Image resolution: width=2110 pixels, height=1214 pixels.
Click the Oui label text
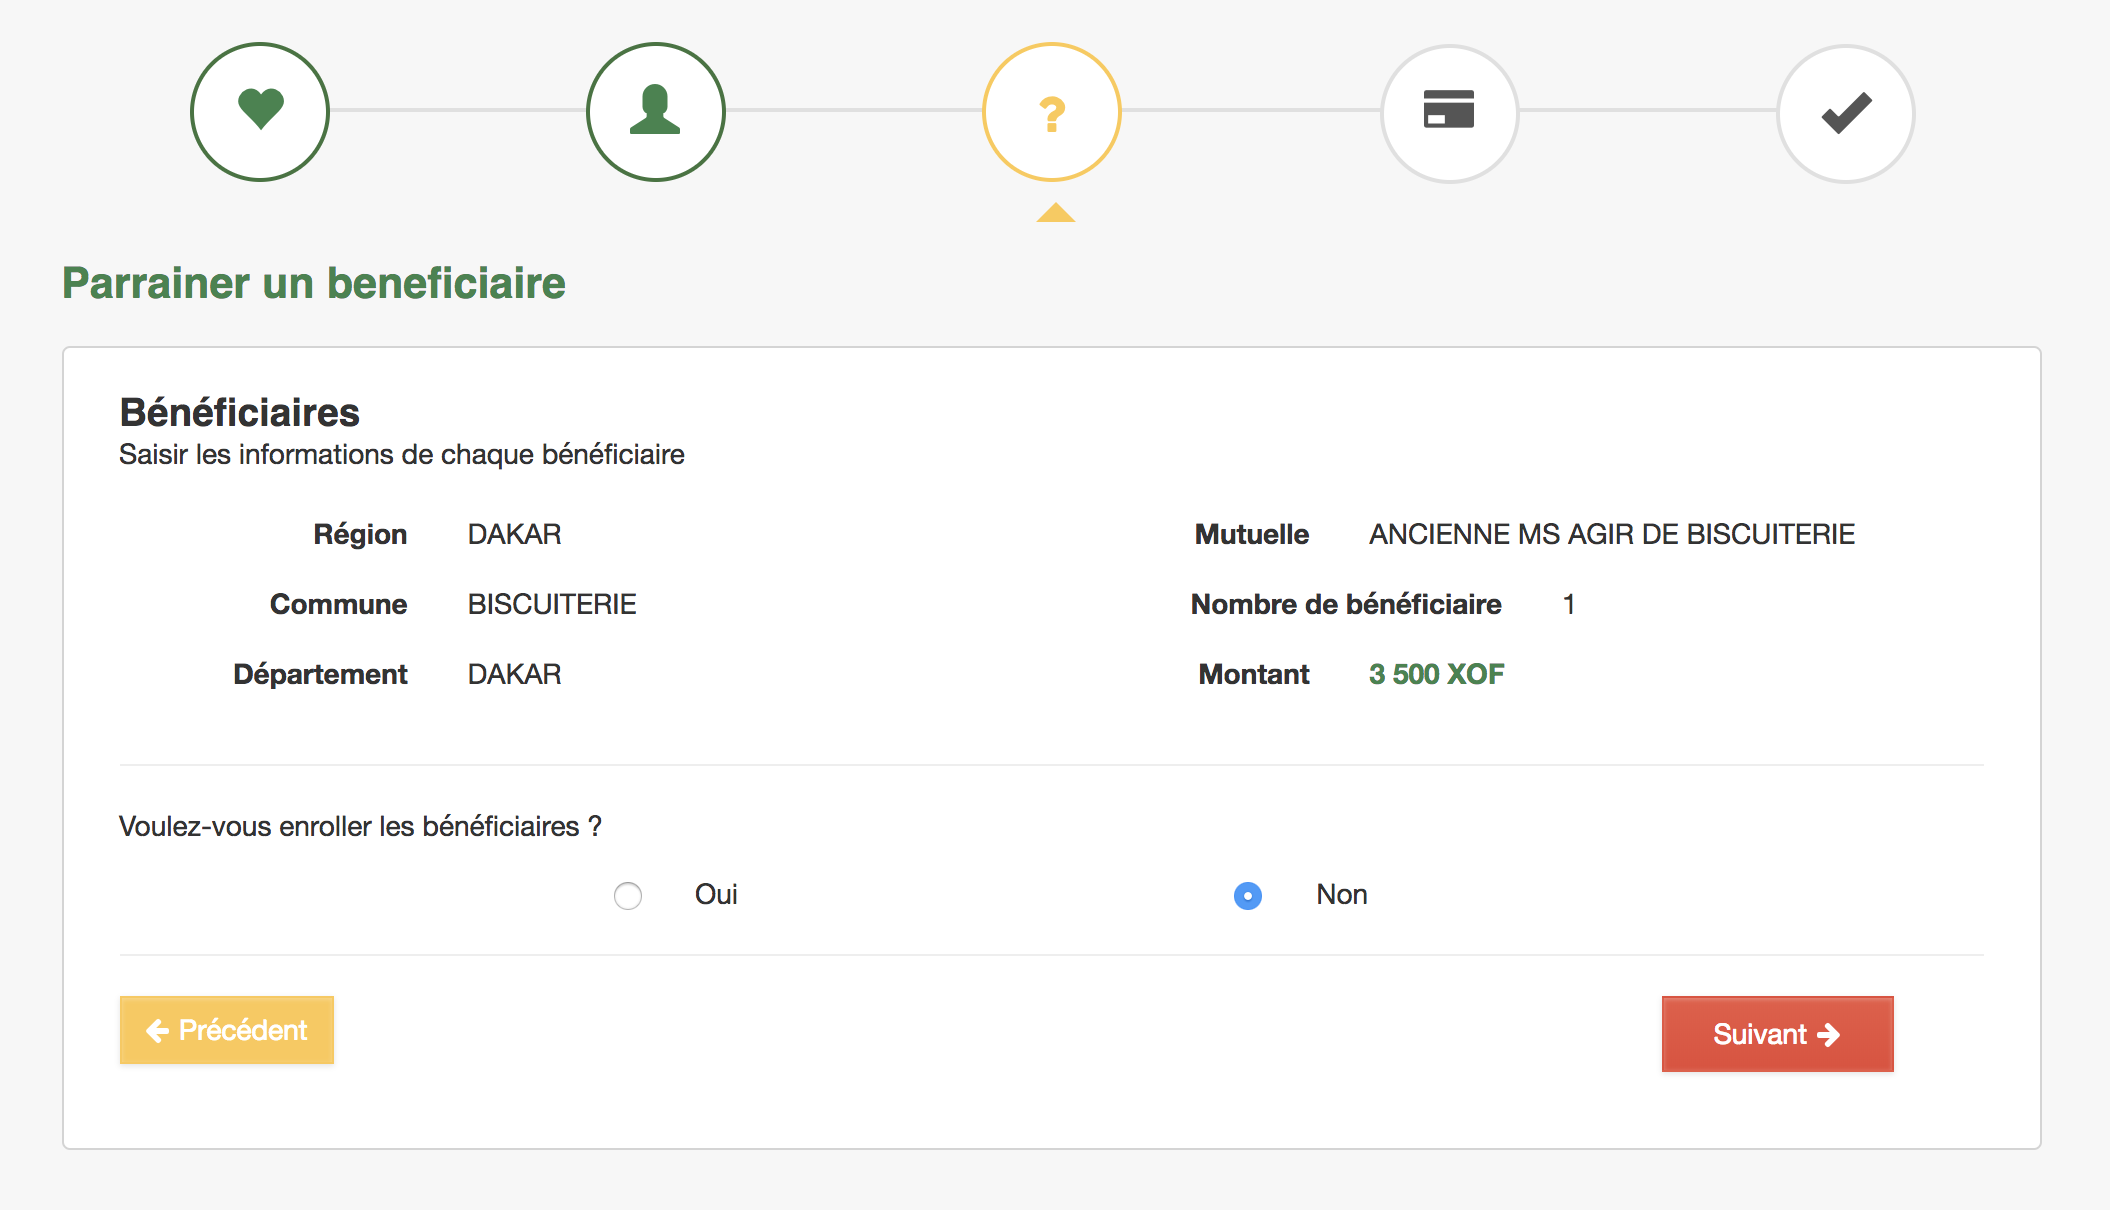pos(716,894)
